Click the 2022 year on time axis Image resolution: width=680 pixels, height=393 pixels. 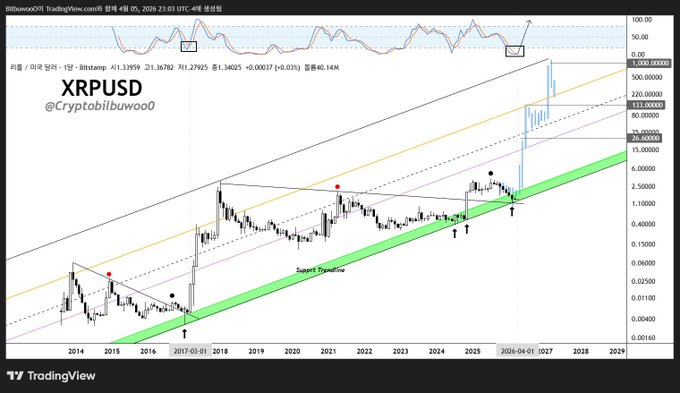point(364,351)
